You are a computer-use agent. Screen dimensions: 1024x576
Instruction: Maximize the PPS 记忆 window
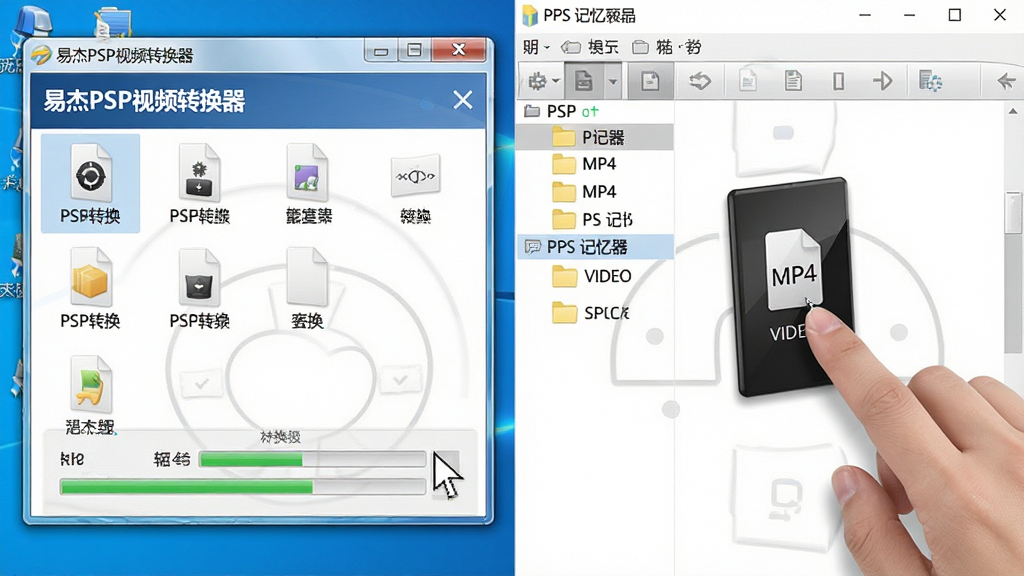955,15
